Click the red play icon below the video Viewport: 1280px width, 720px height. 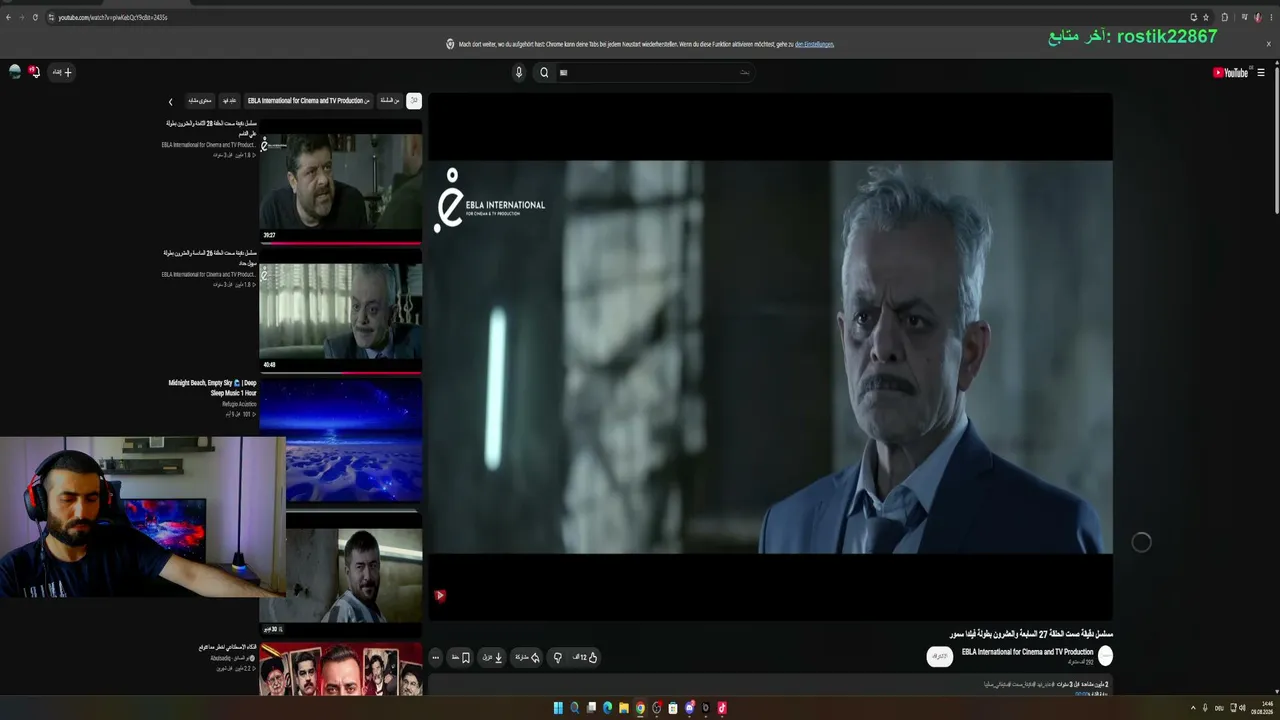[x=440, y=596]
